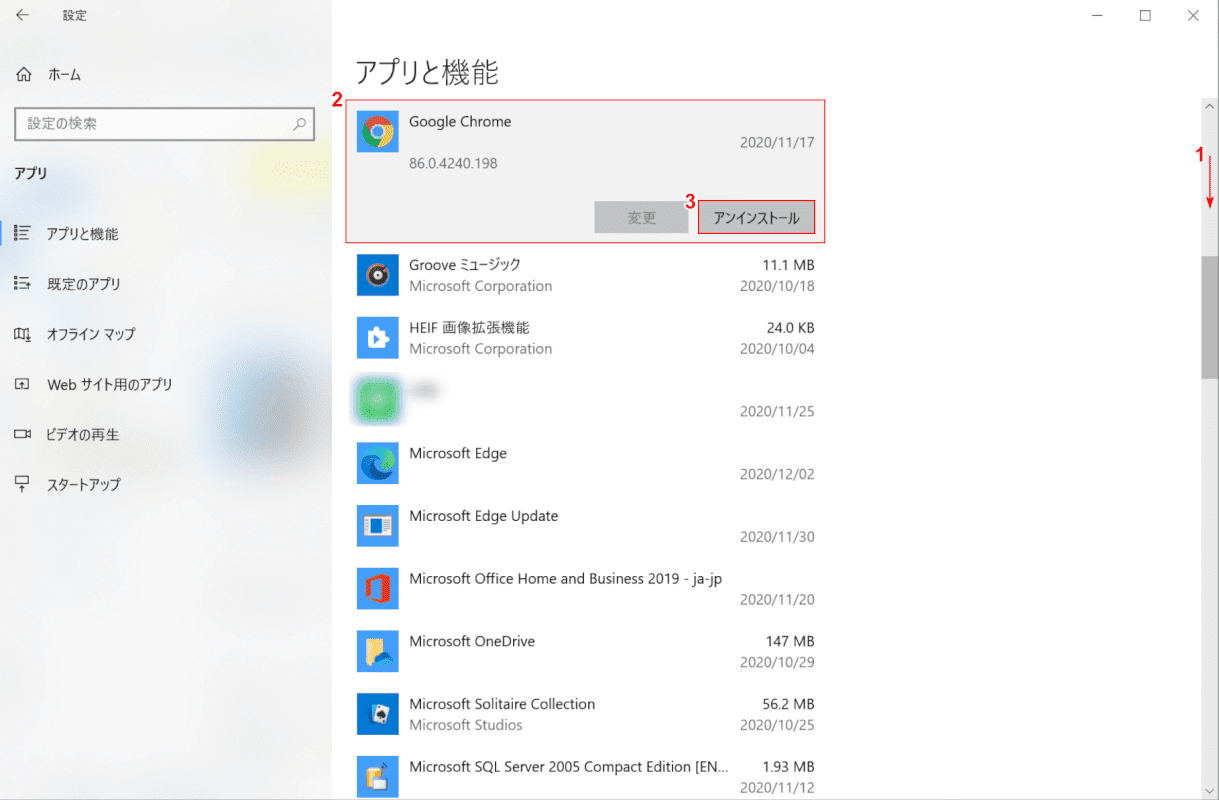Open ビデオの再生 settings

[x=83, y=434]
